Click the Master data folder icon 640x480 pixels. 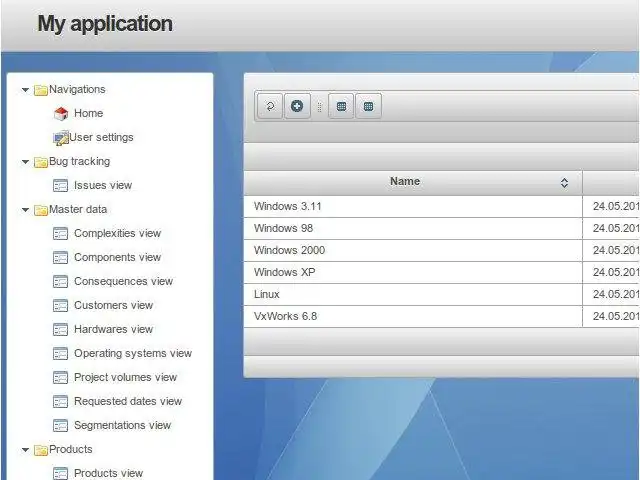click(41, 210)
